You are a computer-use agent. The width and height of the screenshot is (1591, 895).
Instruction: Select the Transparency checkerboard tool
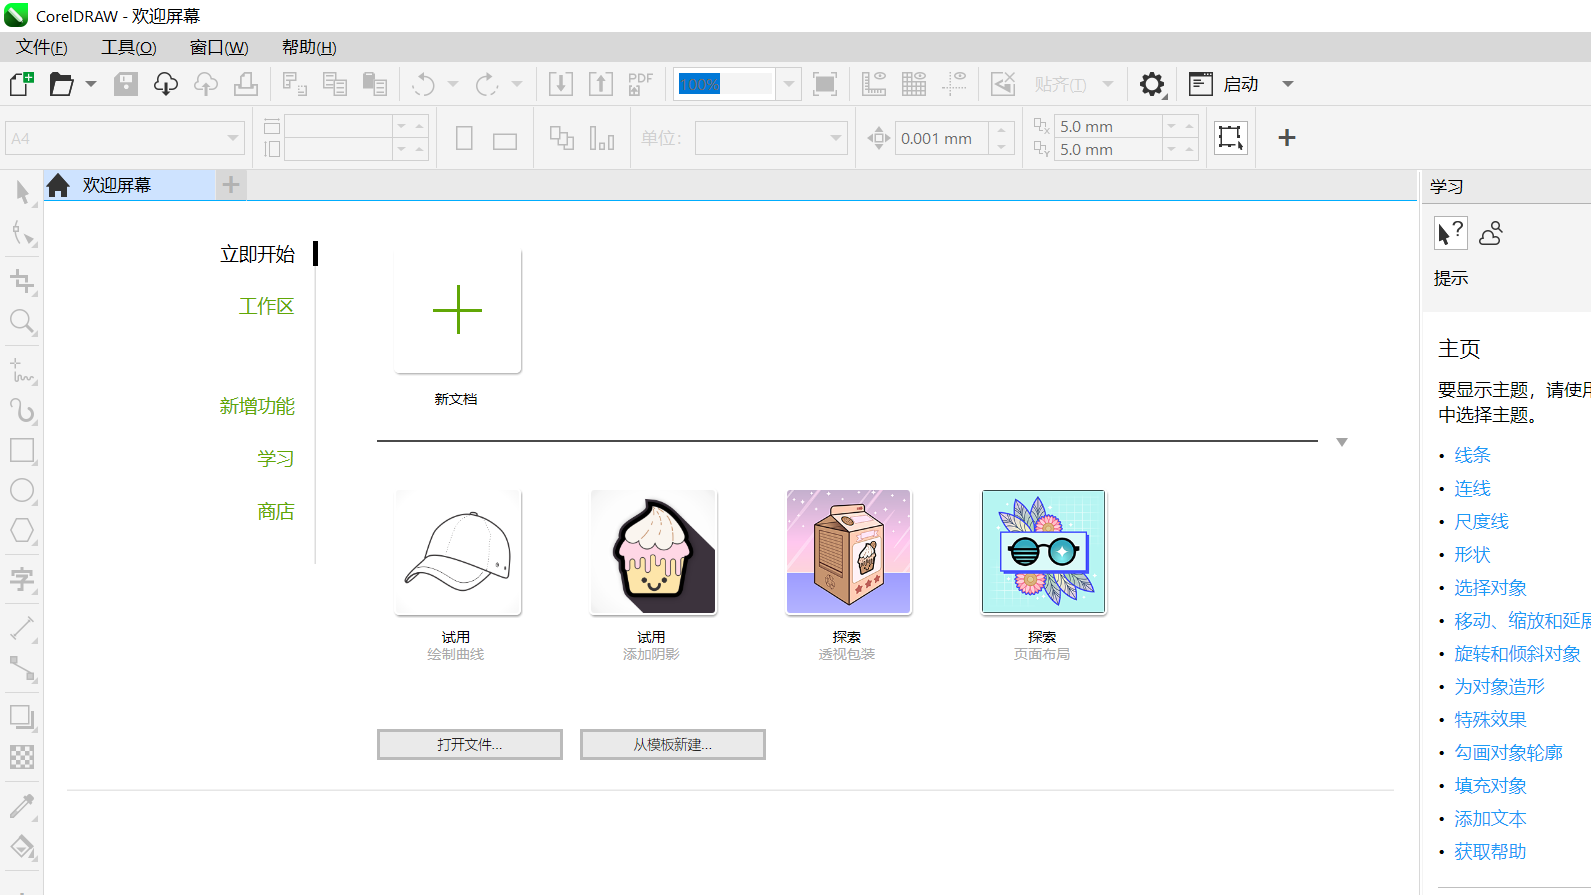pyautogui.click(x=22, y=757)
